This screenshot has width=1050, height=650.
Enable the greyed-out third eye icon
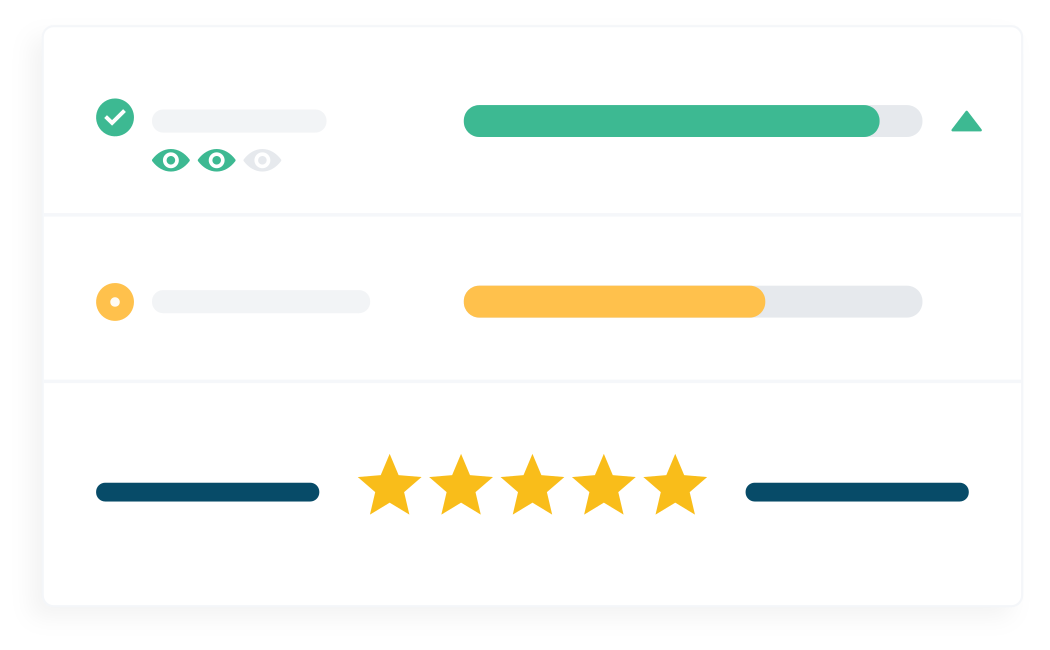(262, 160)
